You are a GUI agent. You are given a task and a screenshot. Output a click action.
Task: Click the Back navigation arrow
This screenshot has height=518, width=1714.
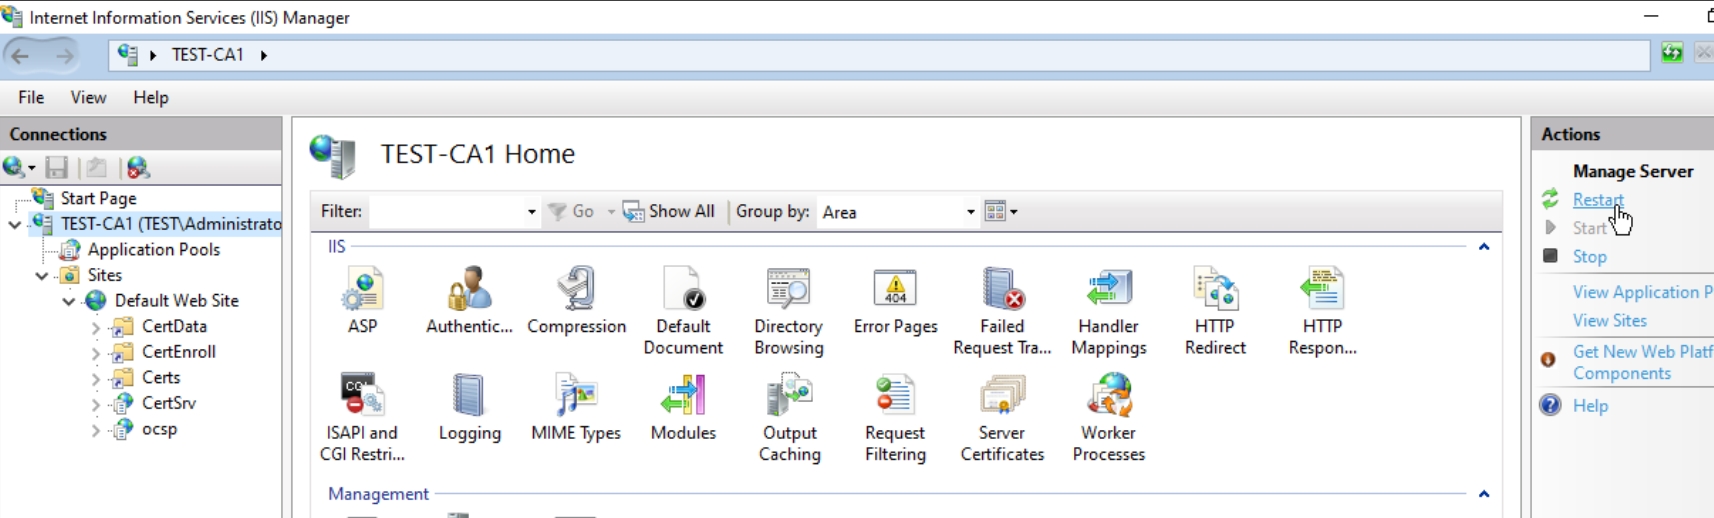click(20, 55)
